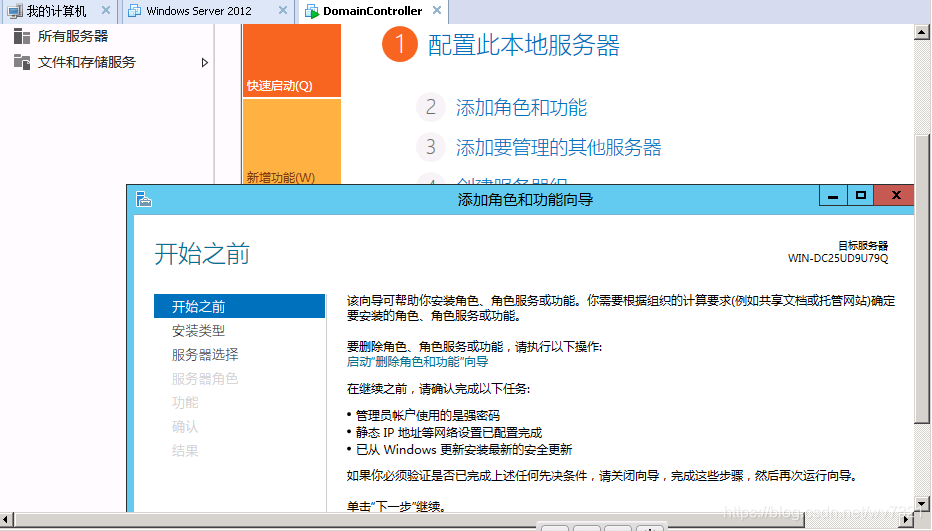
Task: Click the wizard title bar icon
Action: [144, 199]
